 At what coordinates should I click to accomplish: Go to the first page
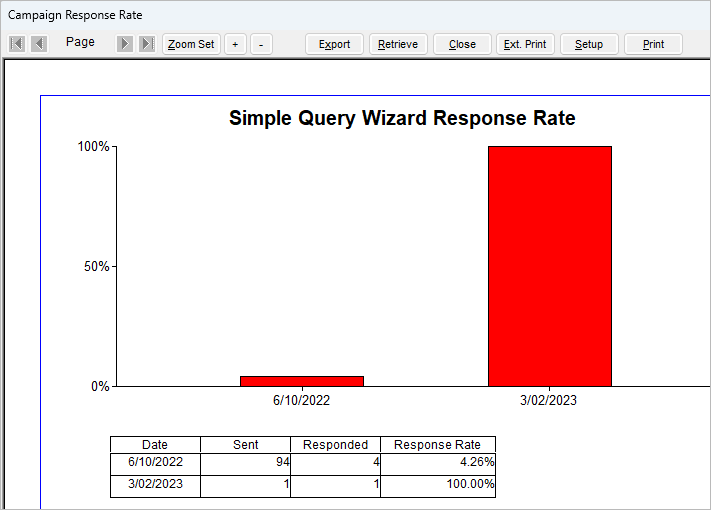pyautogui.click(x=17, y=44)
